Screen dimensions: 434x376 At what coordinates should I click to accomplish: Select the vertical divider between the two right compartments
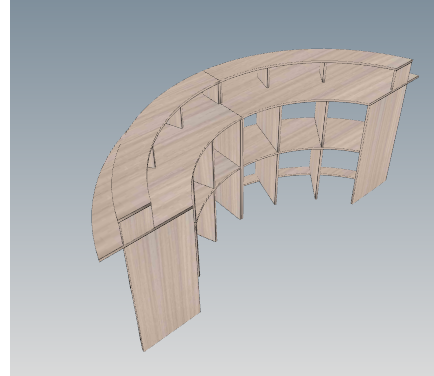pyautogui.click(x=319, y=150)
